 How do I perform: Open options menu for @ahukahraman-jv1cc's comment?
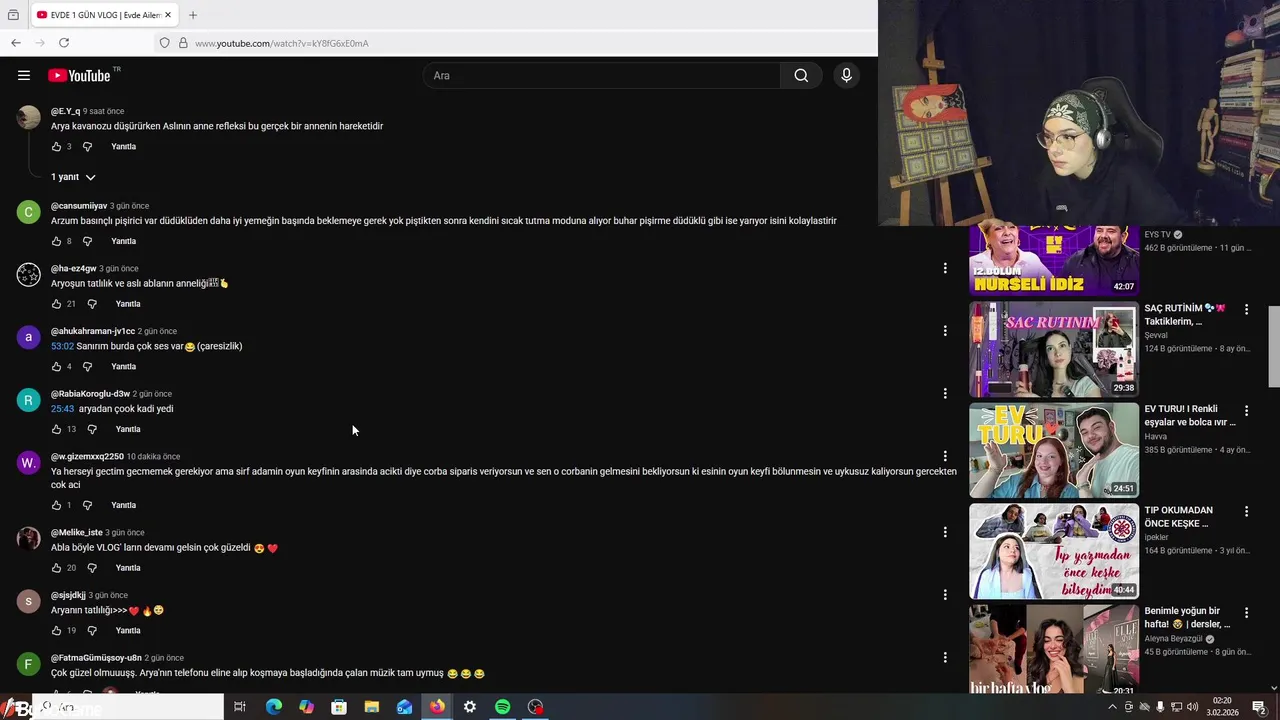945,331
